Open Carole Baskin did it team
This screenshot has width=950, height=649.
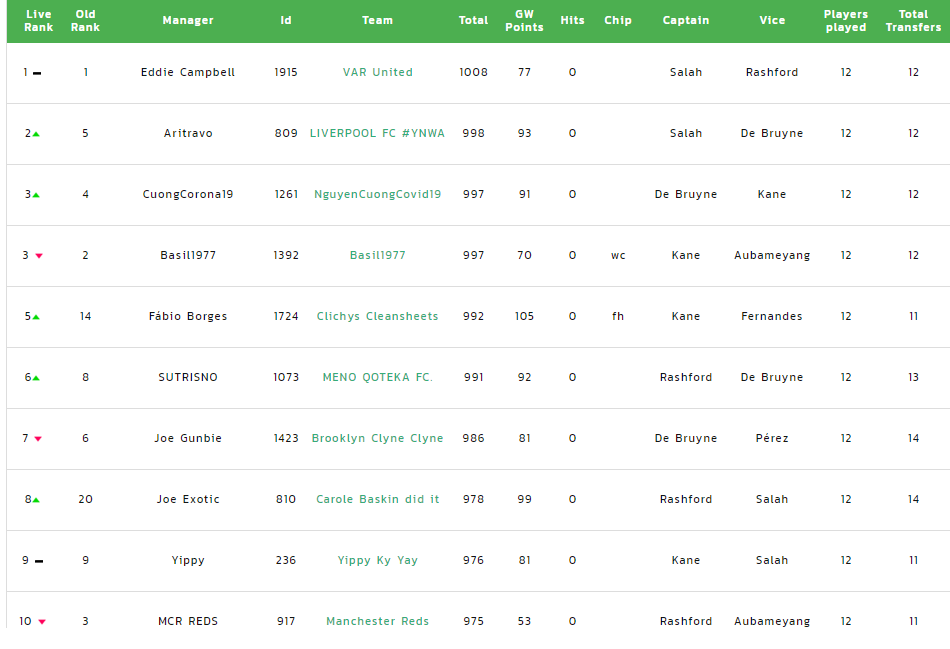pyautogui.click(x=377, y=499)
